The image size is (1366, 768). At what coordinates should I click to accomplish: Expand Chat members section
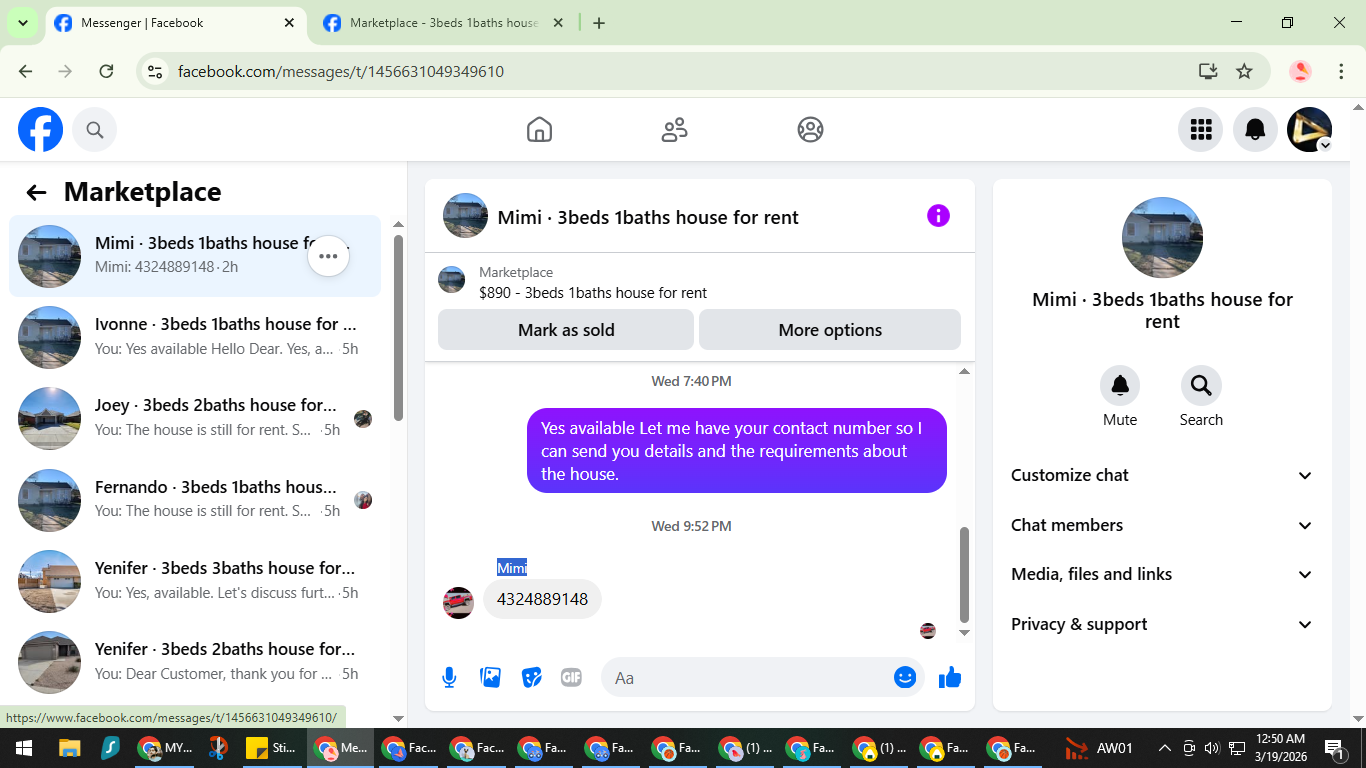(x=1162, y=525)
